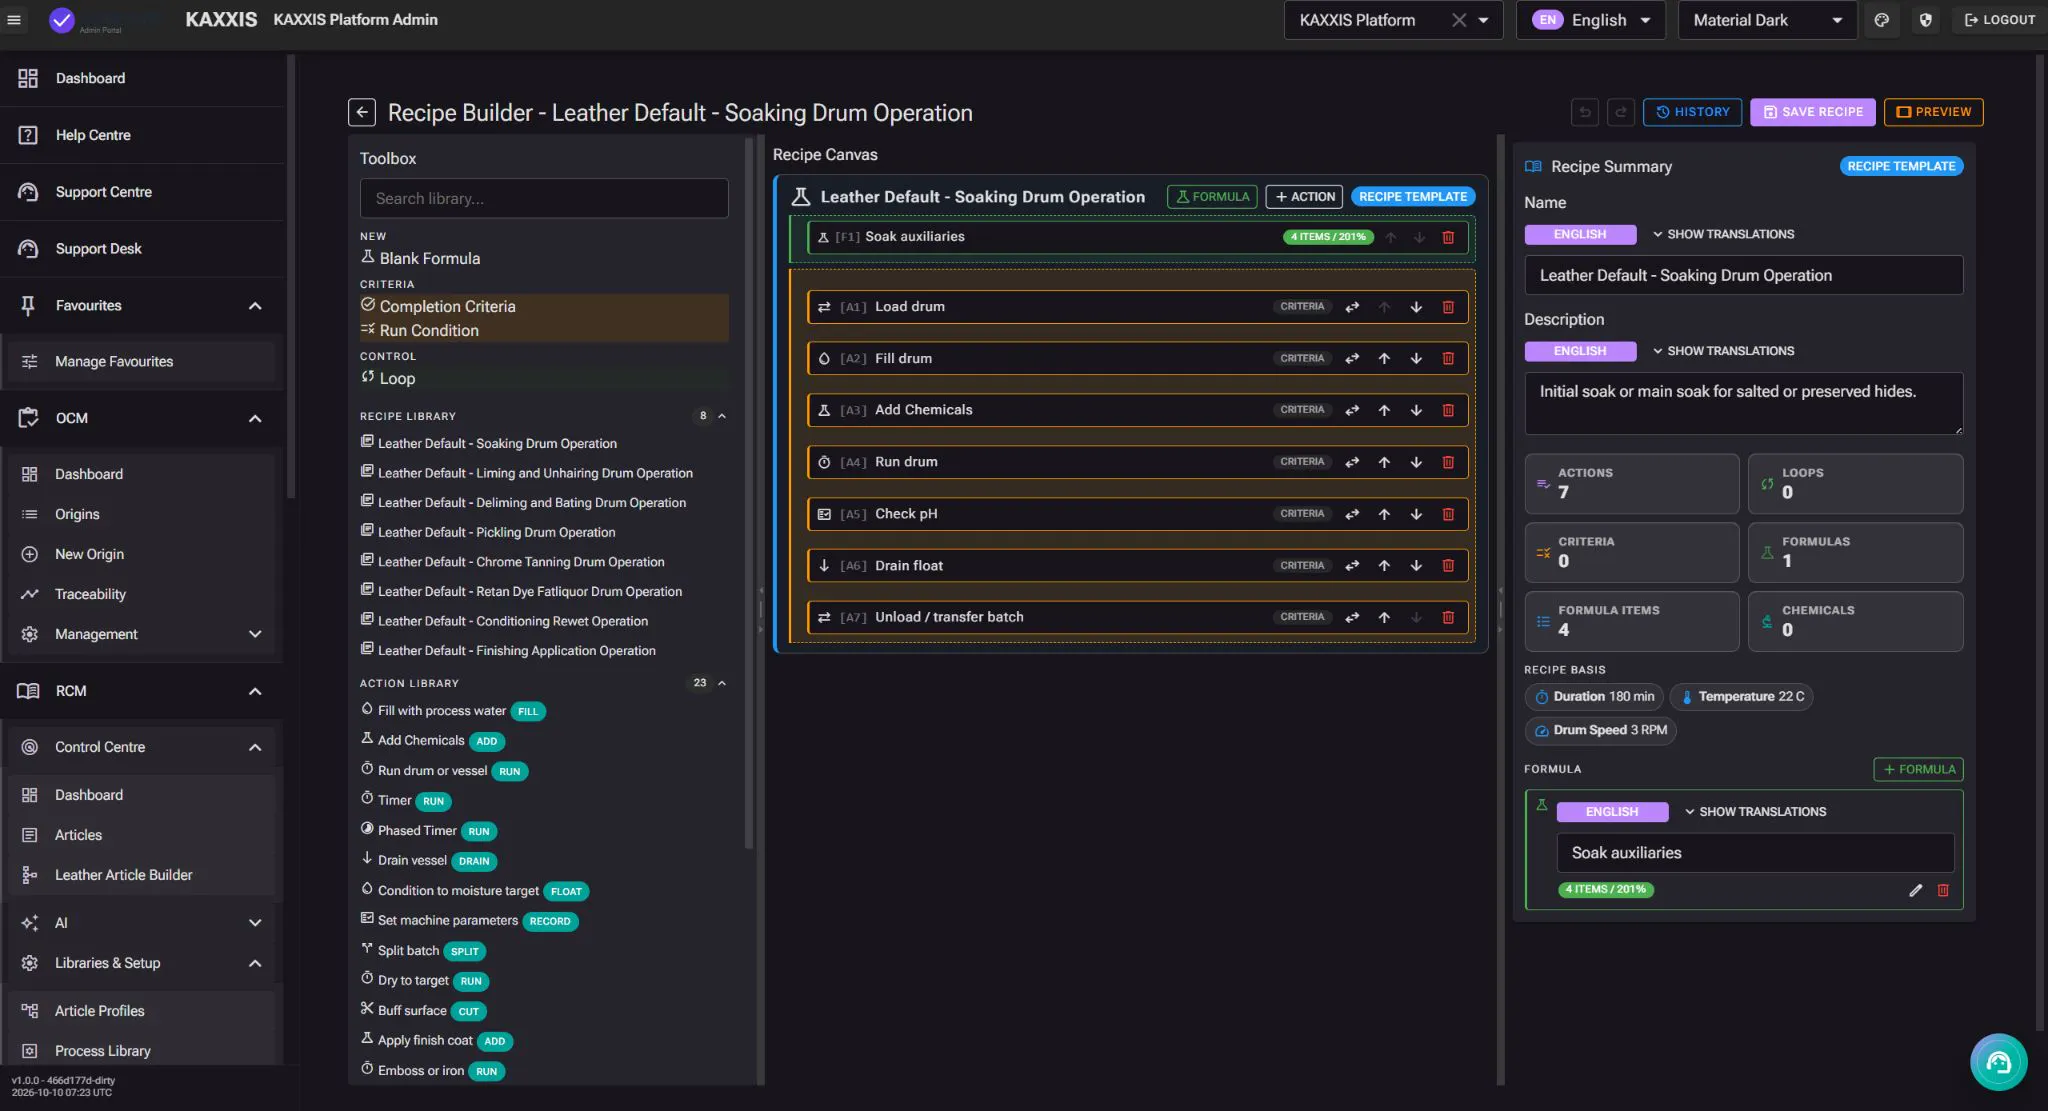Move Drain float action up
This screenshot has height=1111, width=2048.
click(1384, 566)
